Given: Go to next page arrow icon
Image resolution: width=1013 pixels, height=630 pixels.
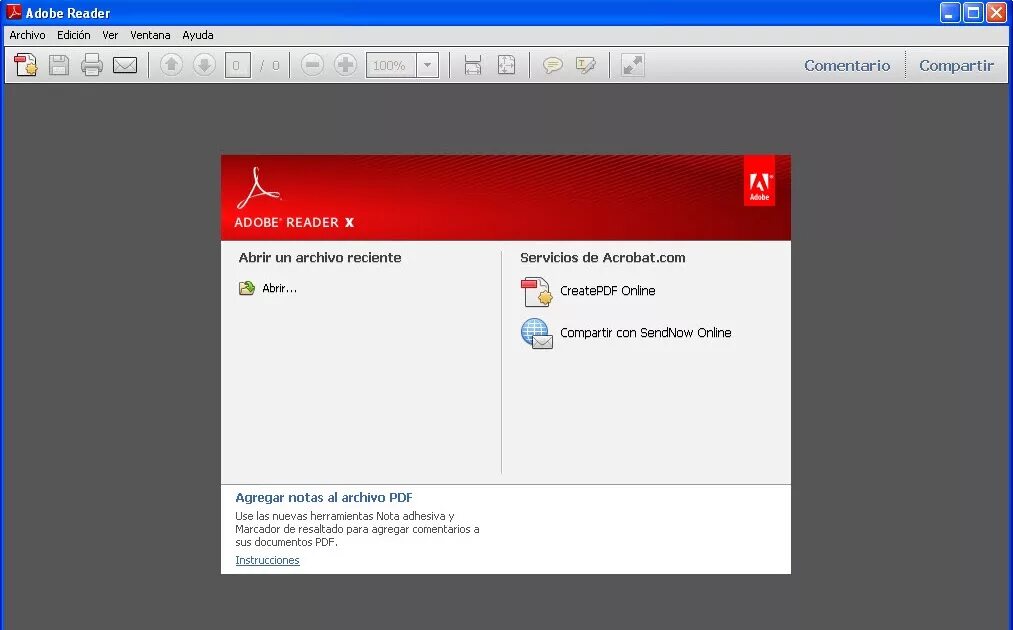Looking at the screenshot, I should click(x=204, y=65).
